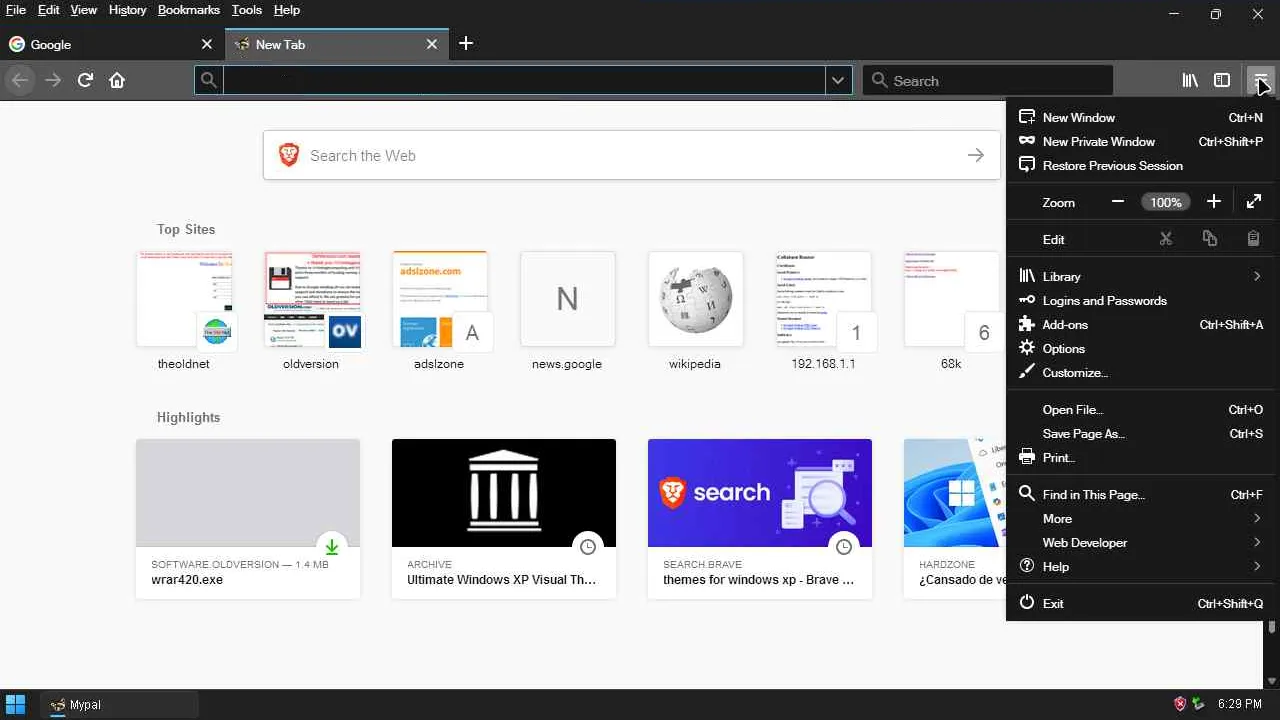Click the forward navigation arrow
This screenshot has width=1280, height=720.
[x=53, y=80]
